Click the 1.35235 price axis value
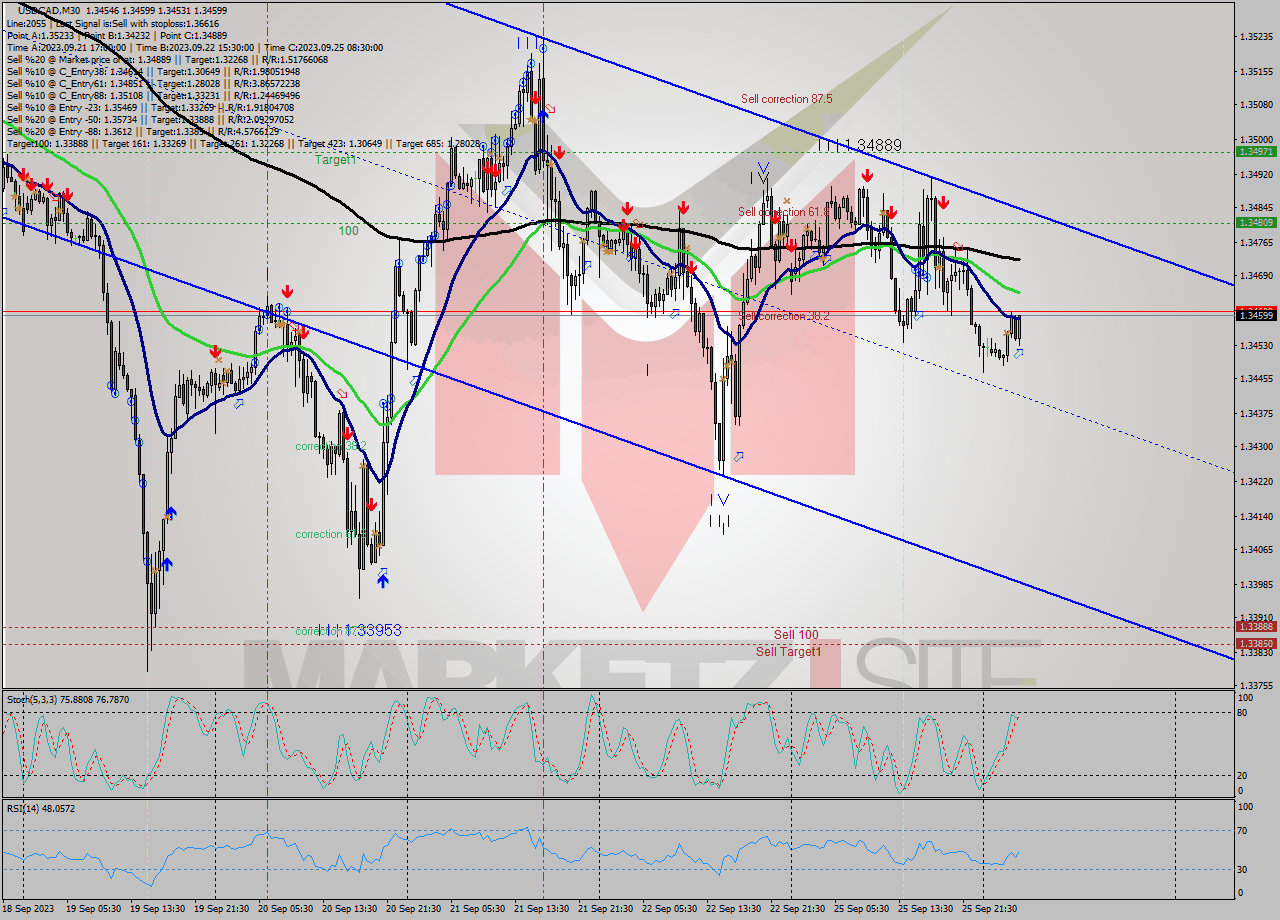 click(1255, 37)
